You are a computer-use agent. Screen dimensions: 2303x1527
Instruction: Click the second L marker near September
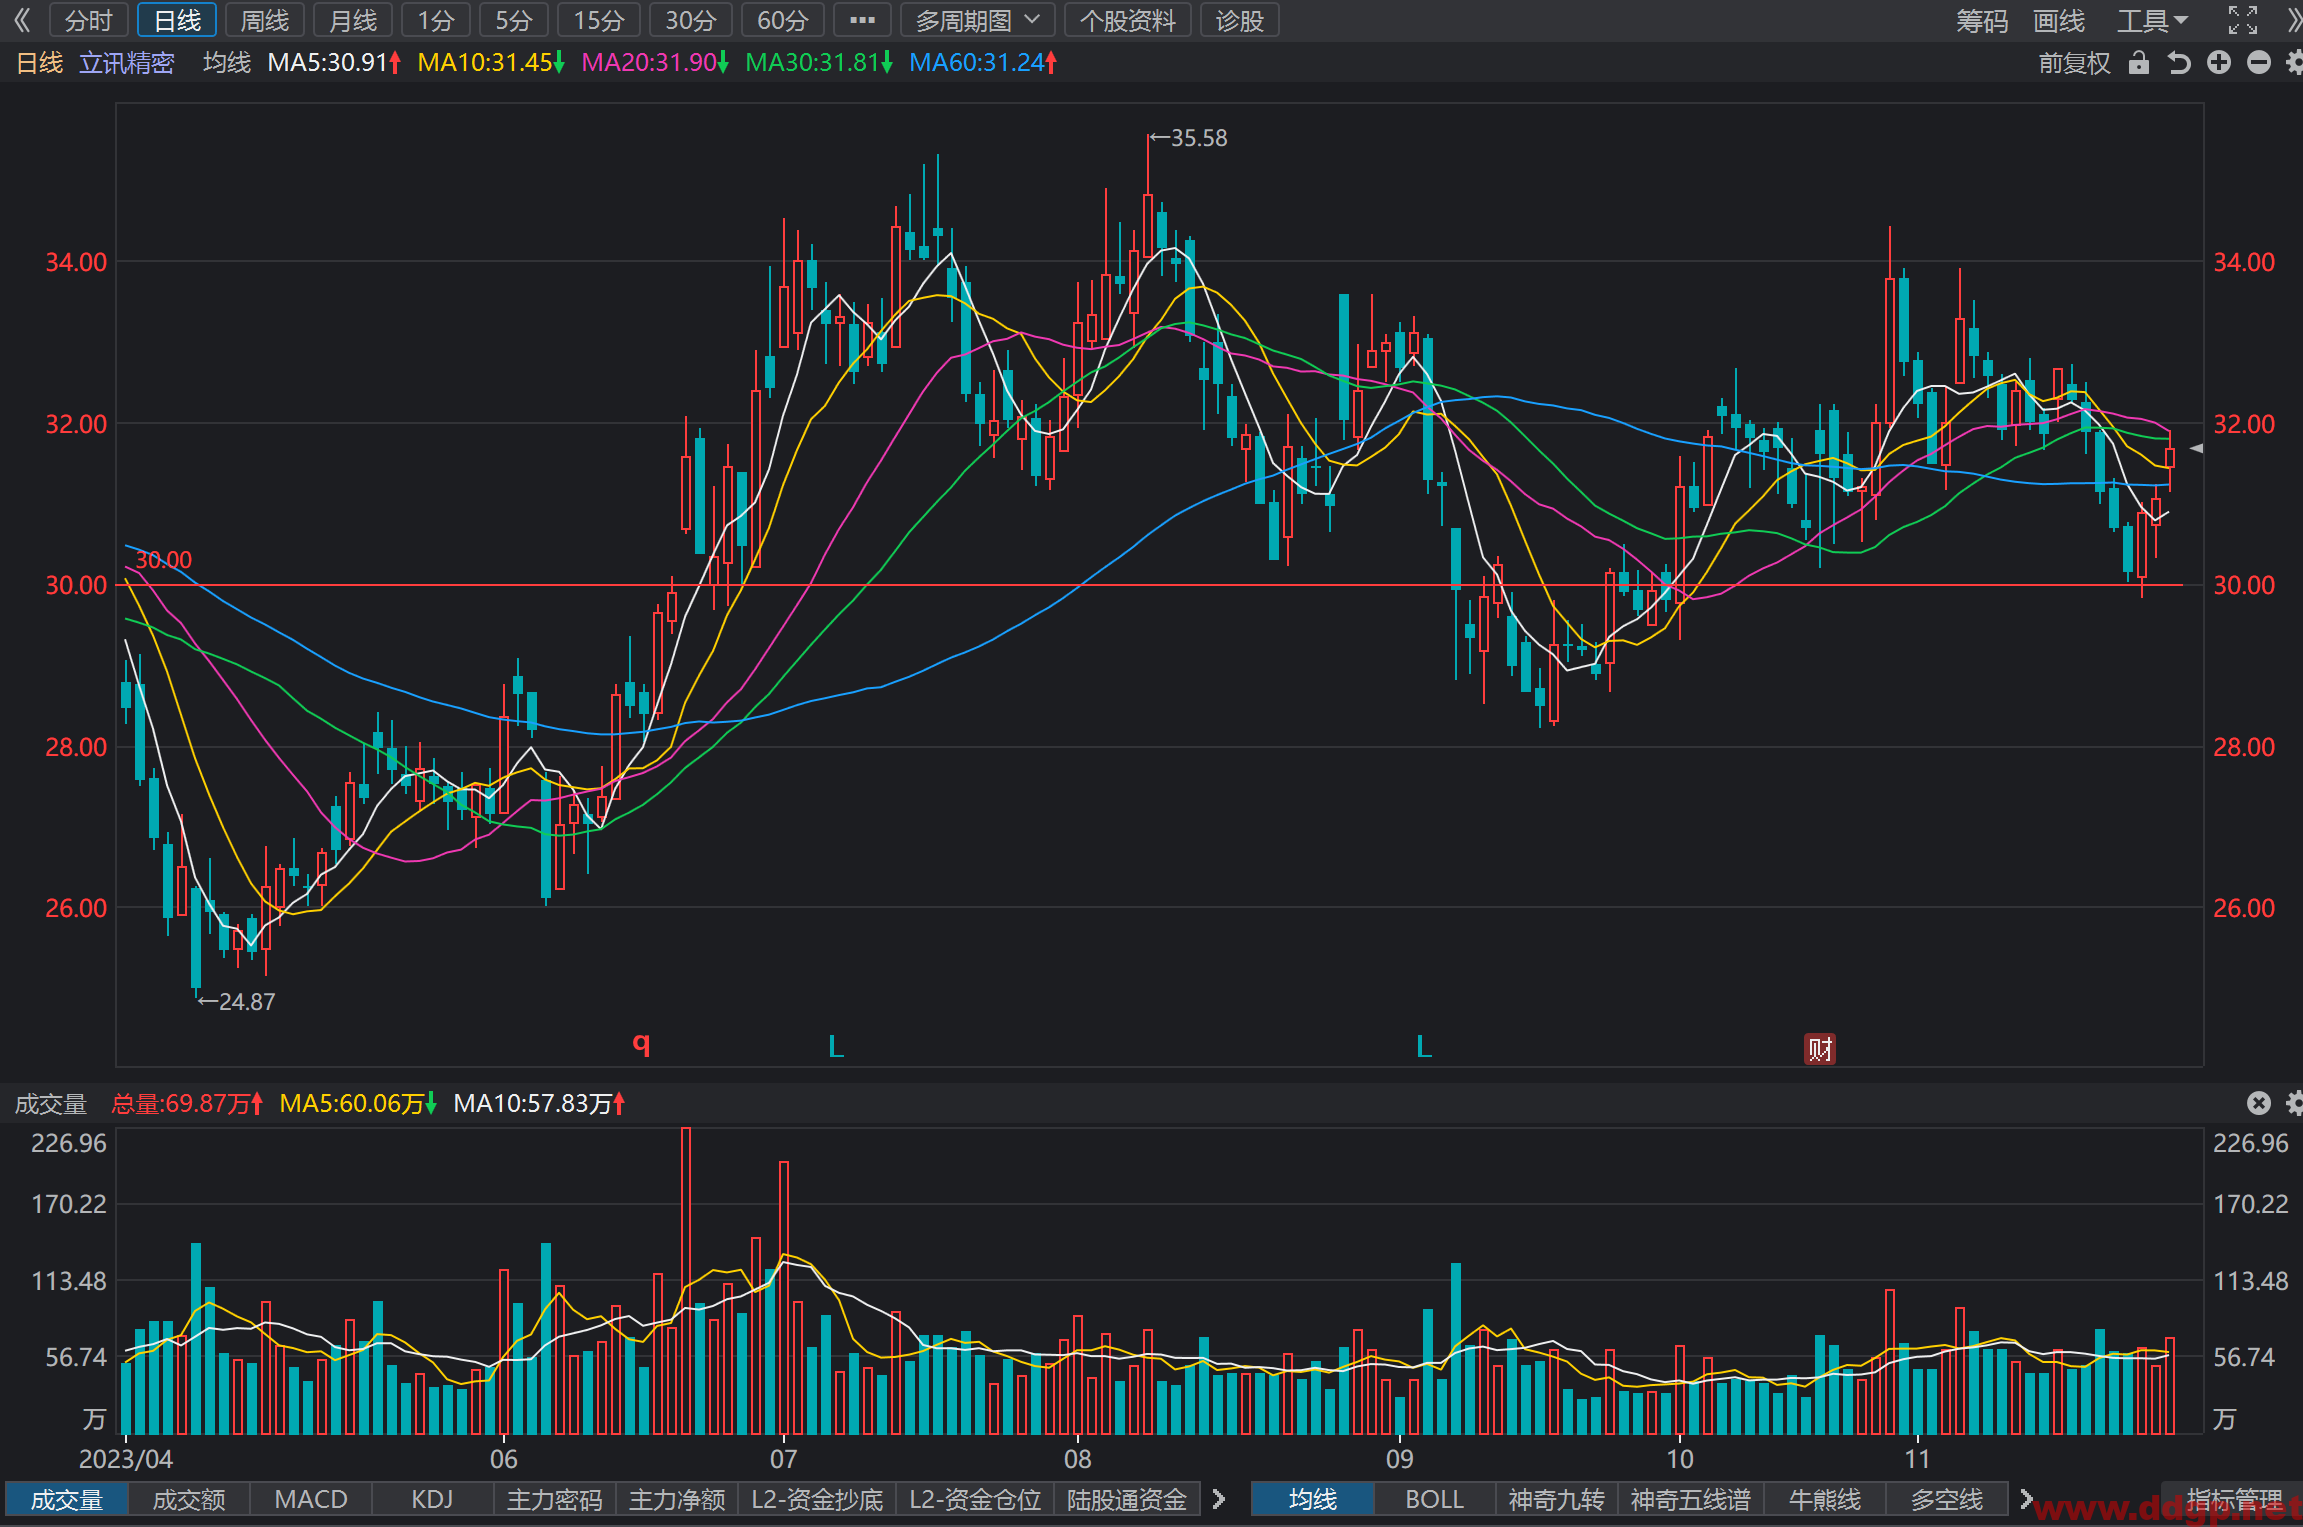point(1424,1047)
